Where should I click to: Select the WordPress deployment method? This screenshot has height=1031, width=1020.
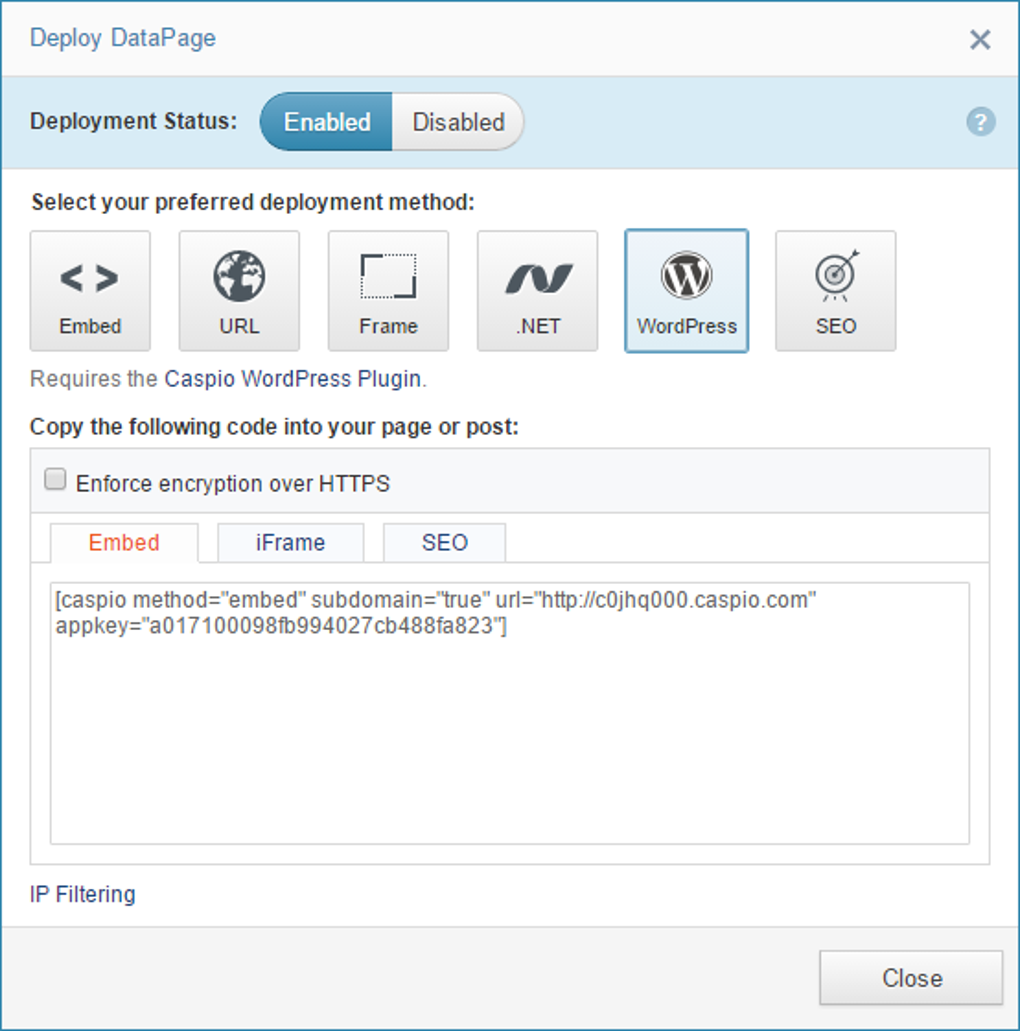686,290
